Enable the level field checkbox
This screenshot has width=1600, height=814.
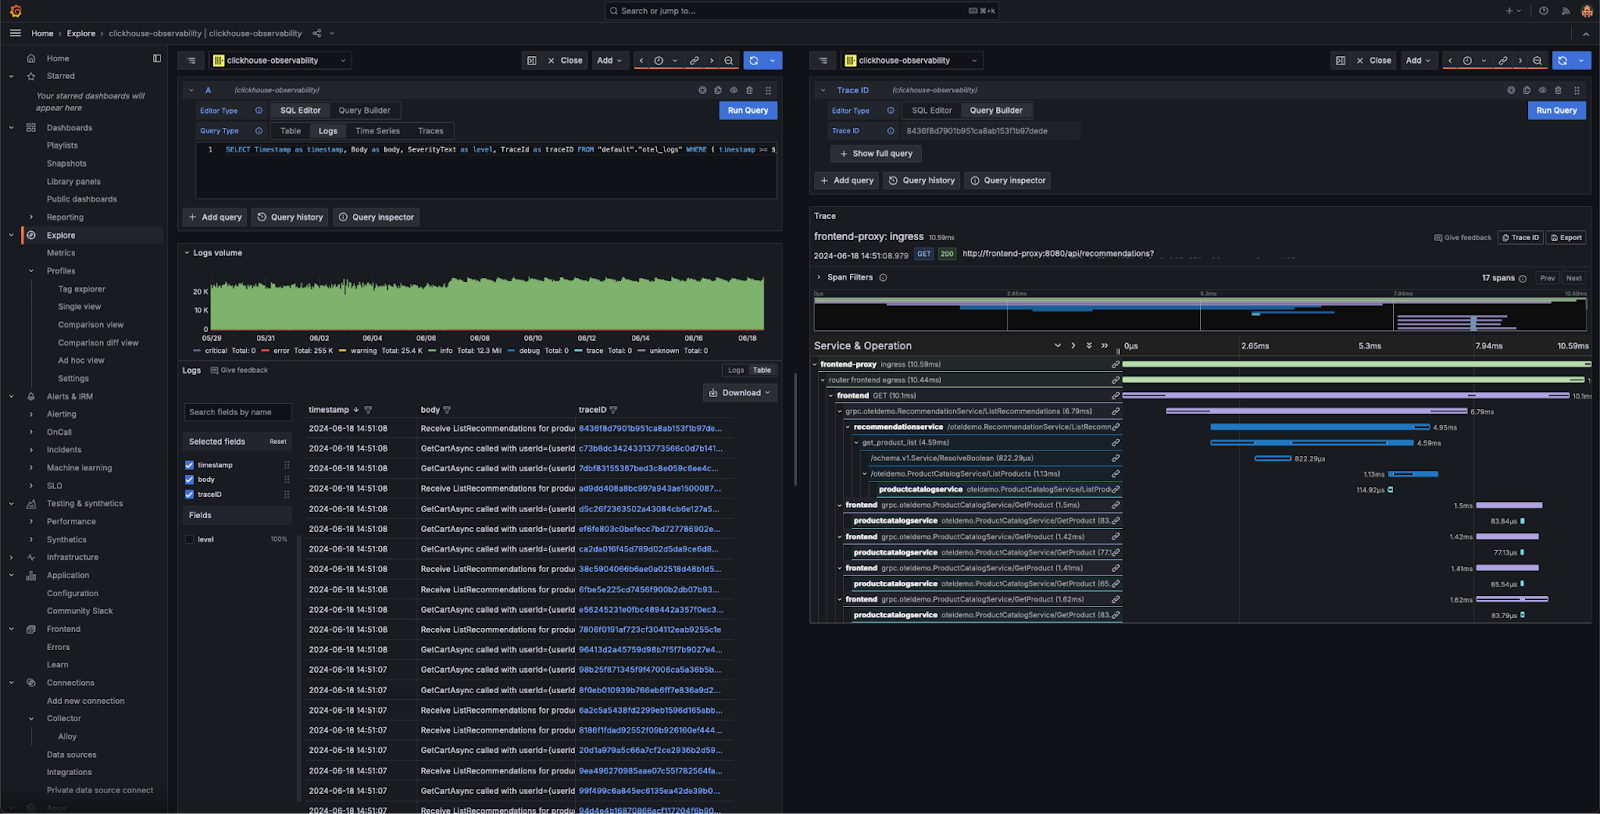(x=189, y=539)
